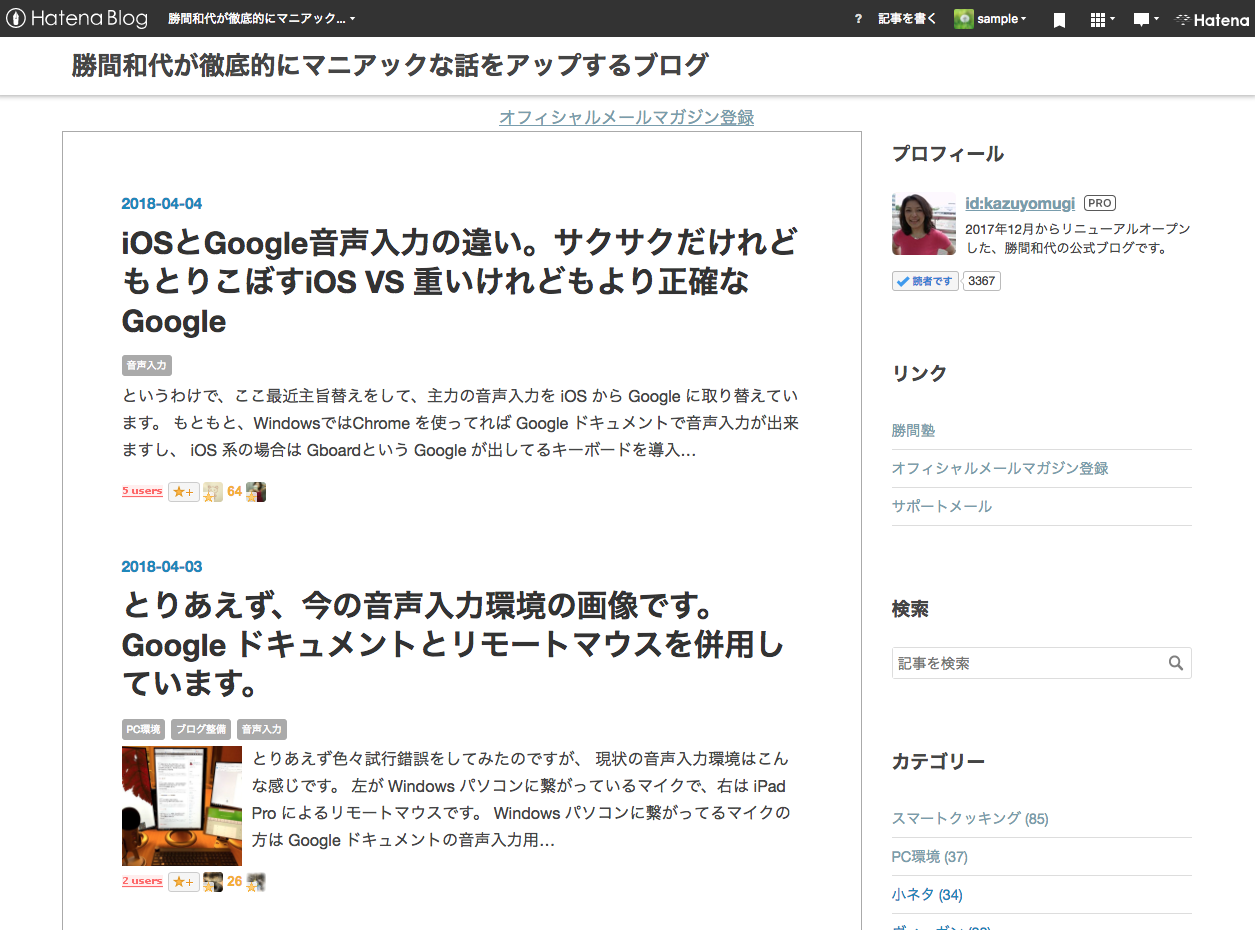Viewport: 1255px width, 930px height.
Task: Open sidebar オフィシャルメールマガジン登録 link
Action: (1000, 468)
